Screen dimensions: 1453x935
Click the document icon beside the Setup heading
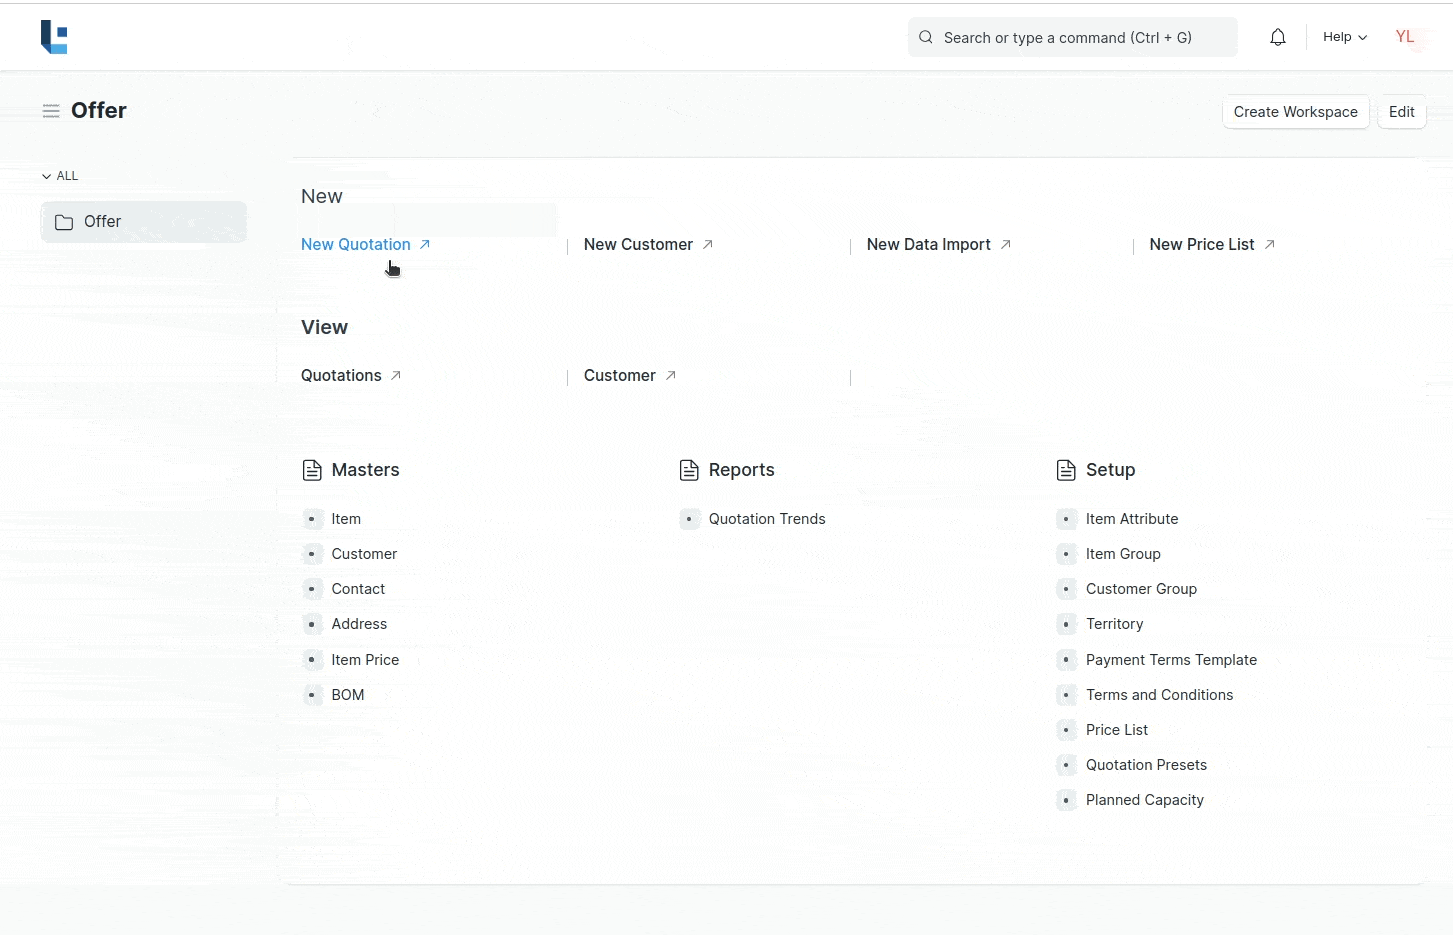pyautogui.click(x=1066, y=470)
